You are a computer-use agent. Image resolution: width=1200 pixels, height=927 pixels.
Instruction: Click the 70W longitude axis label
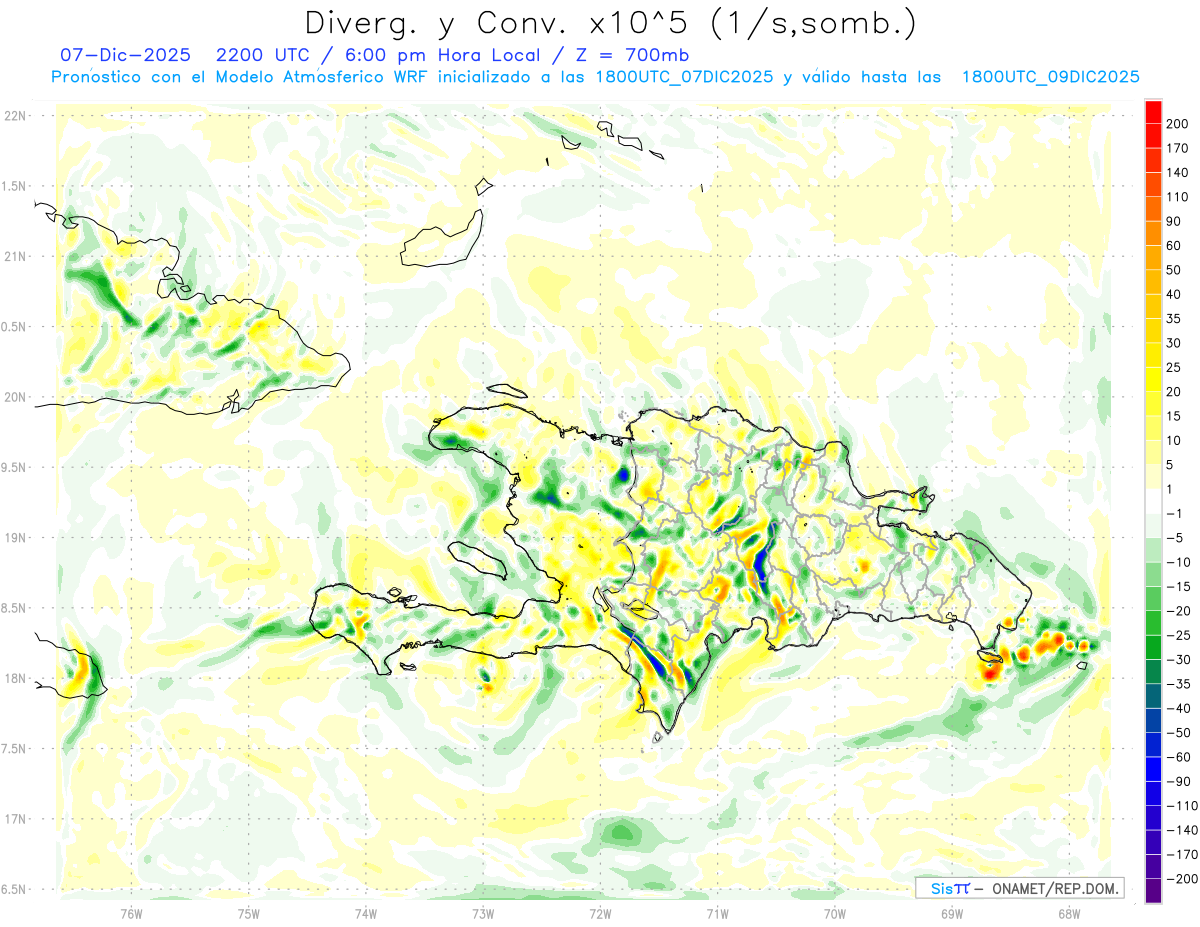point(834,913)
